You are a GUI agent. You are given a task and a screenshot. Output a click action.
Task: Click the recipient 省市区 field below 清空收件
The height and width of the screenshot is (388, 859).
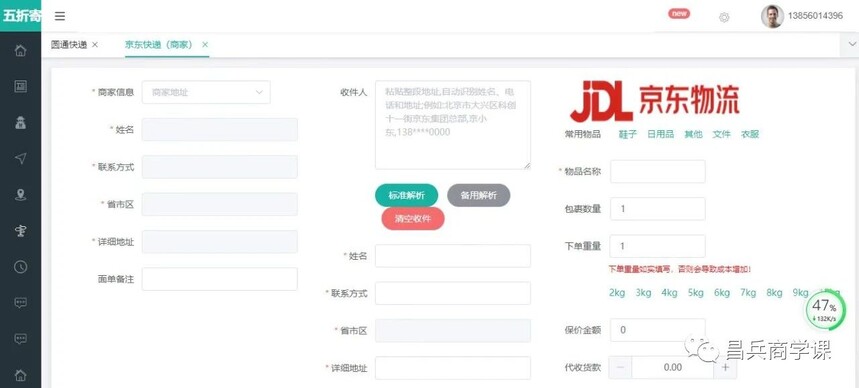(x=453, y=331)
